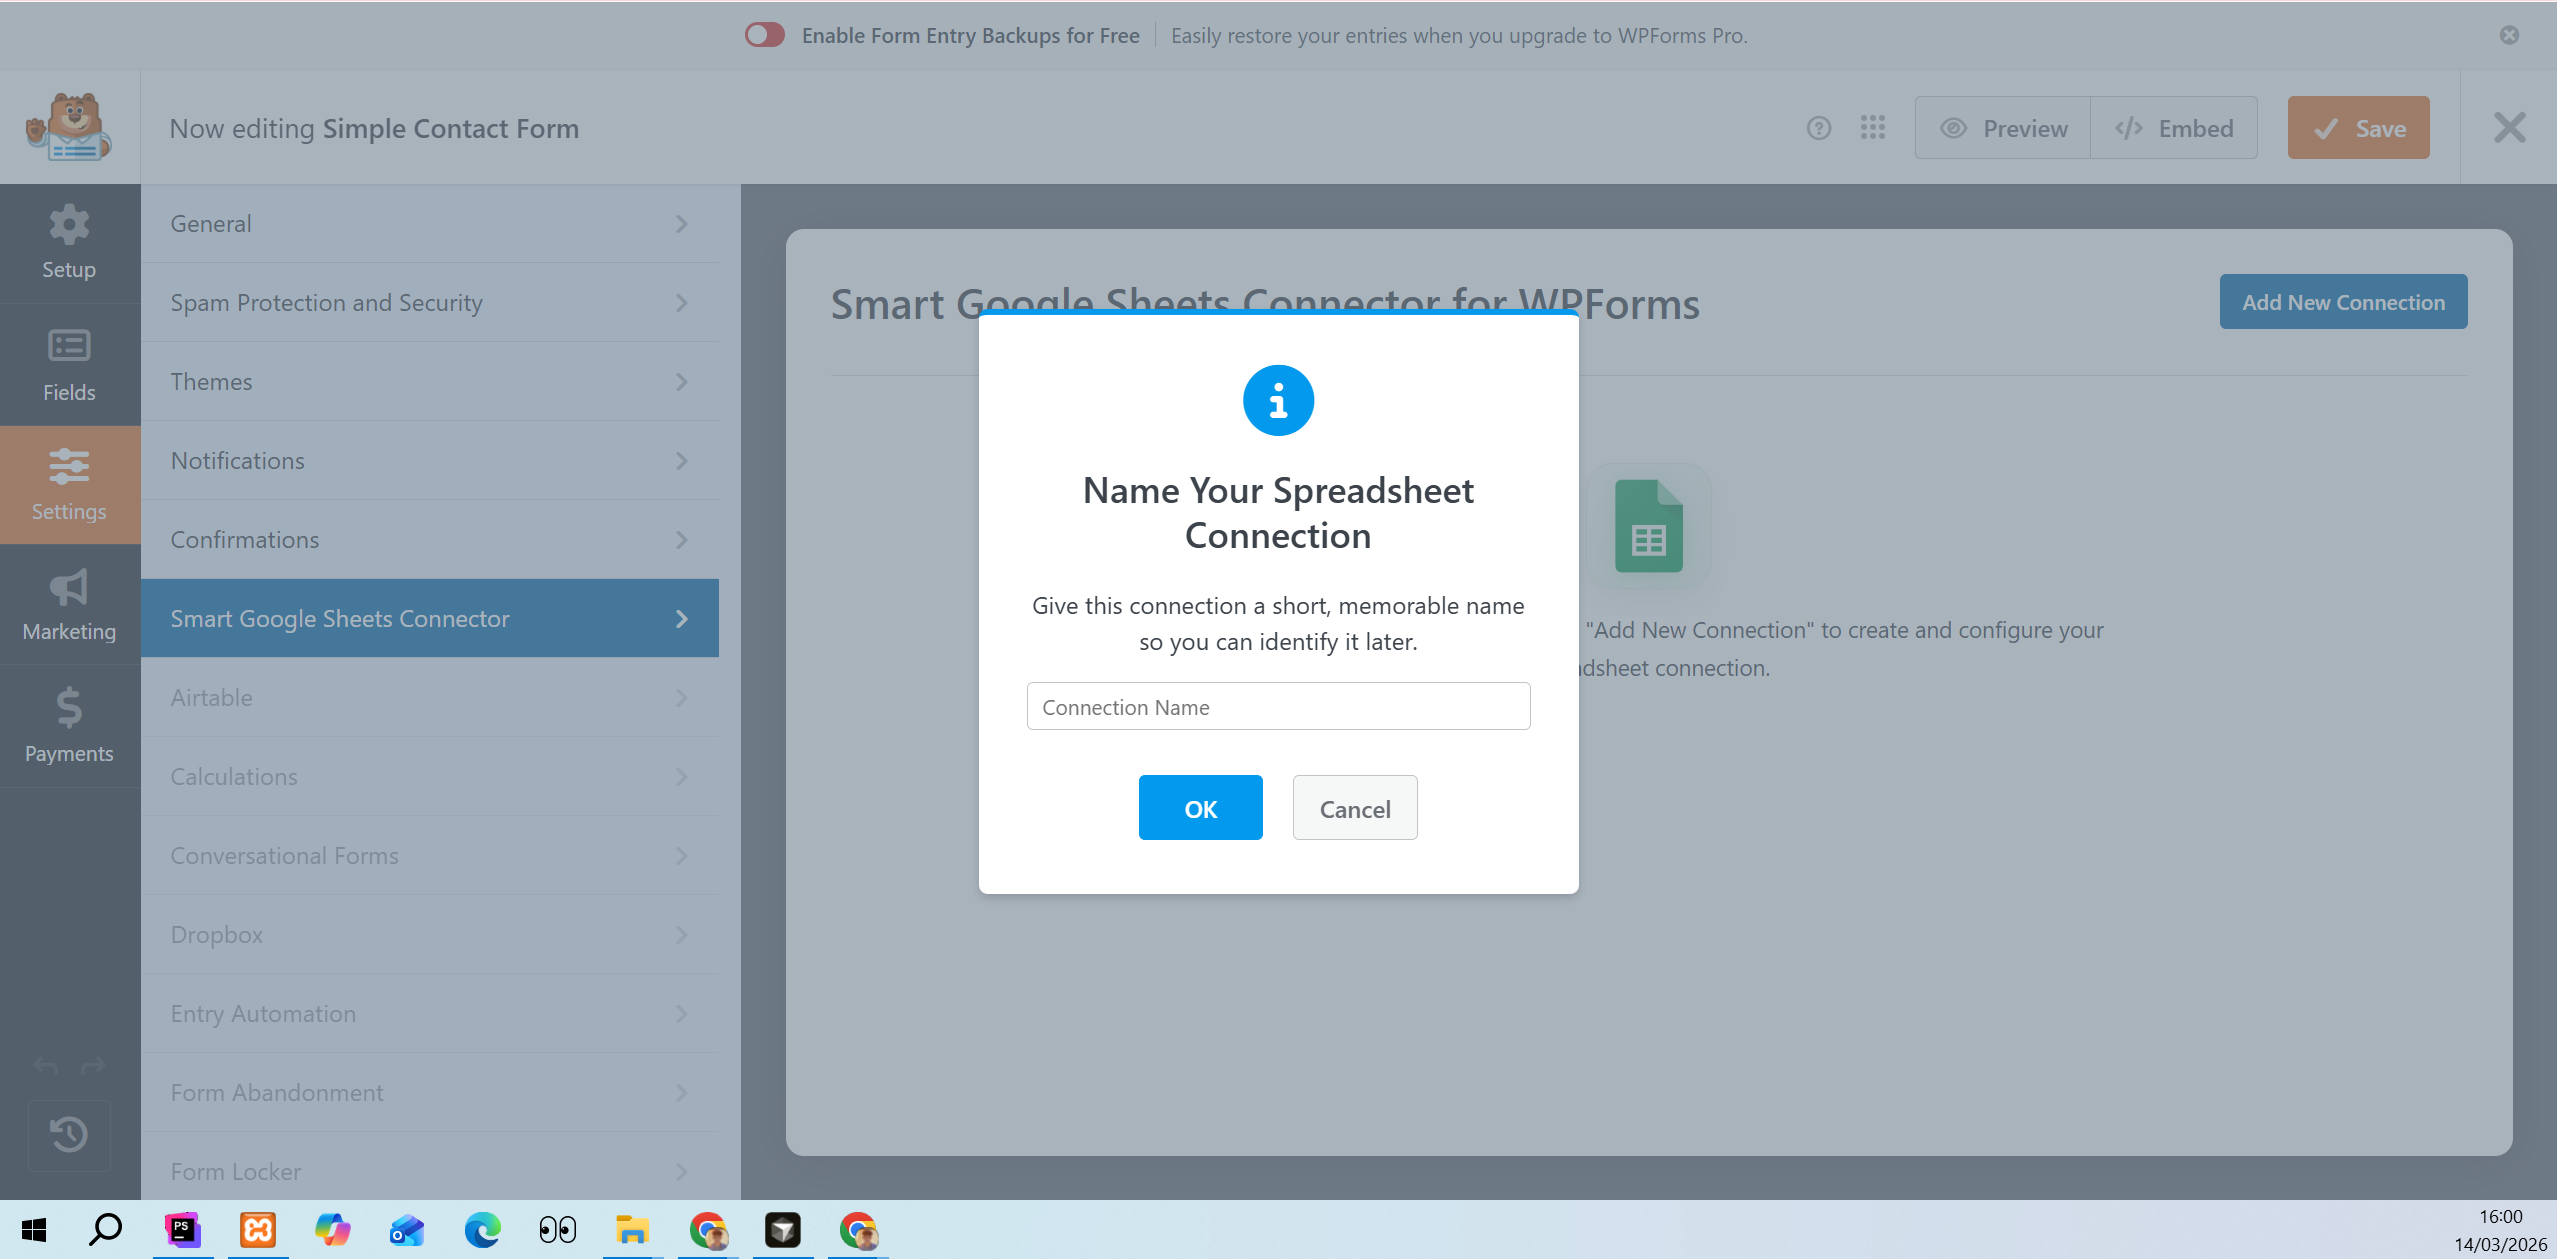The width and height of the screenshot is (2557, 1259).
Task: Expand Spam Protection and Security chevron
Action: point(681,303)
